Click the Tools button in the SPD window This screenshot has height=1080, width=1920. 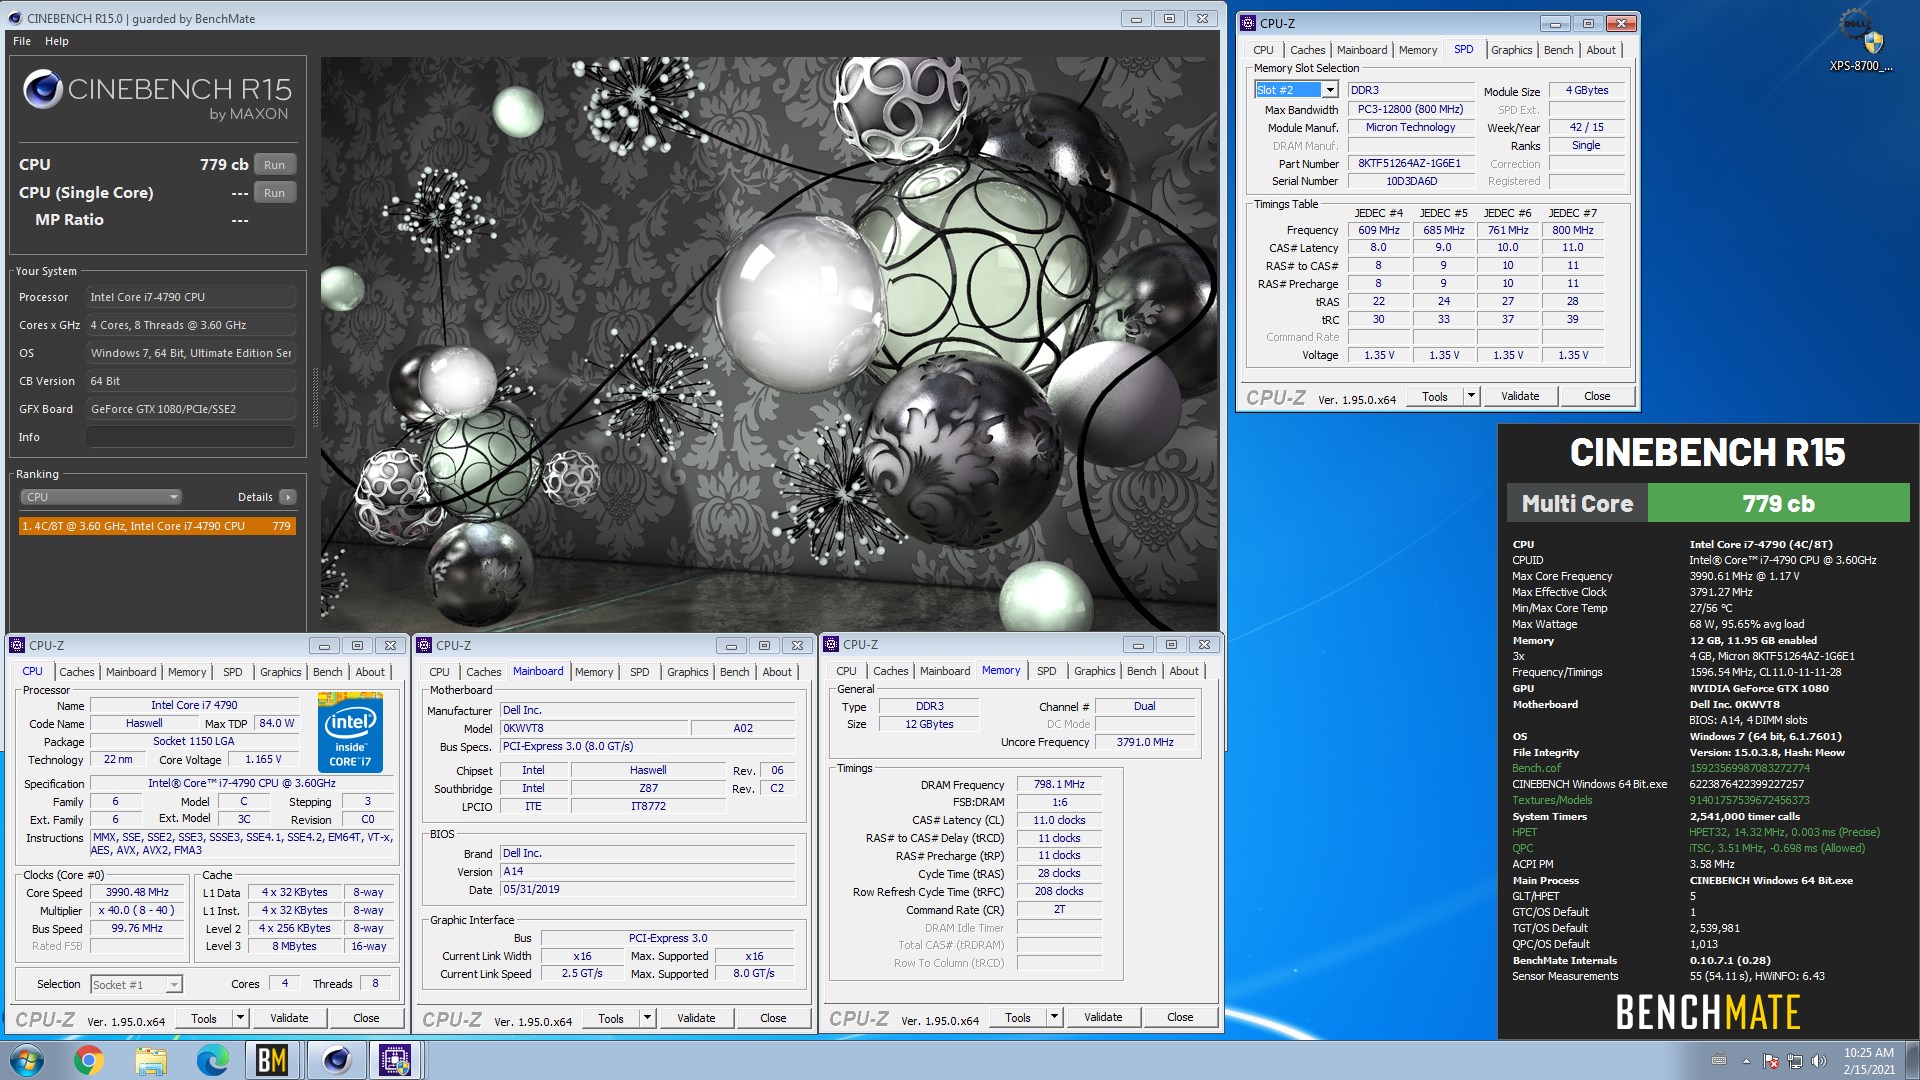tap(1435, 396)
